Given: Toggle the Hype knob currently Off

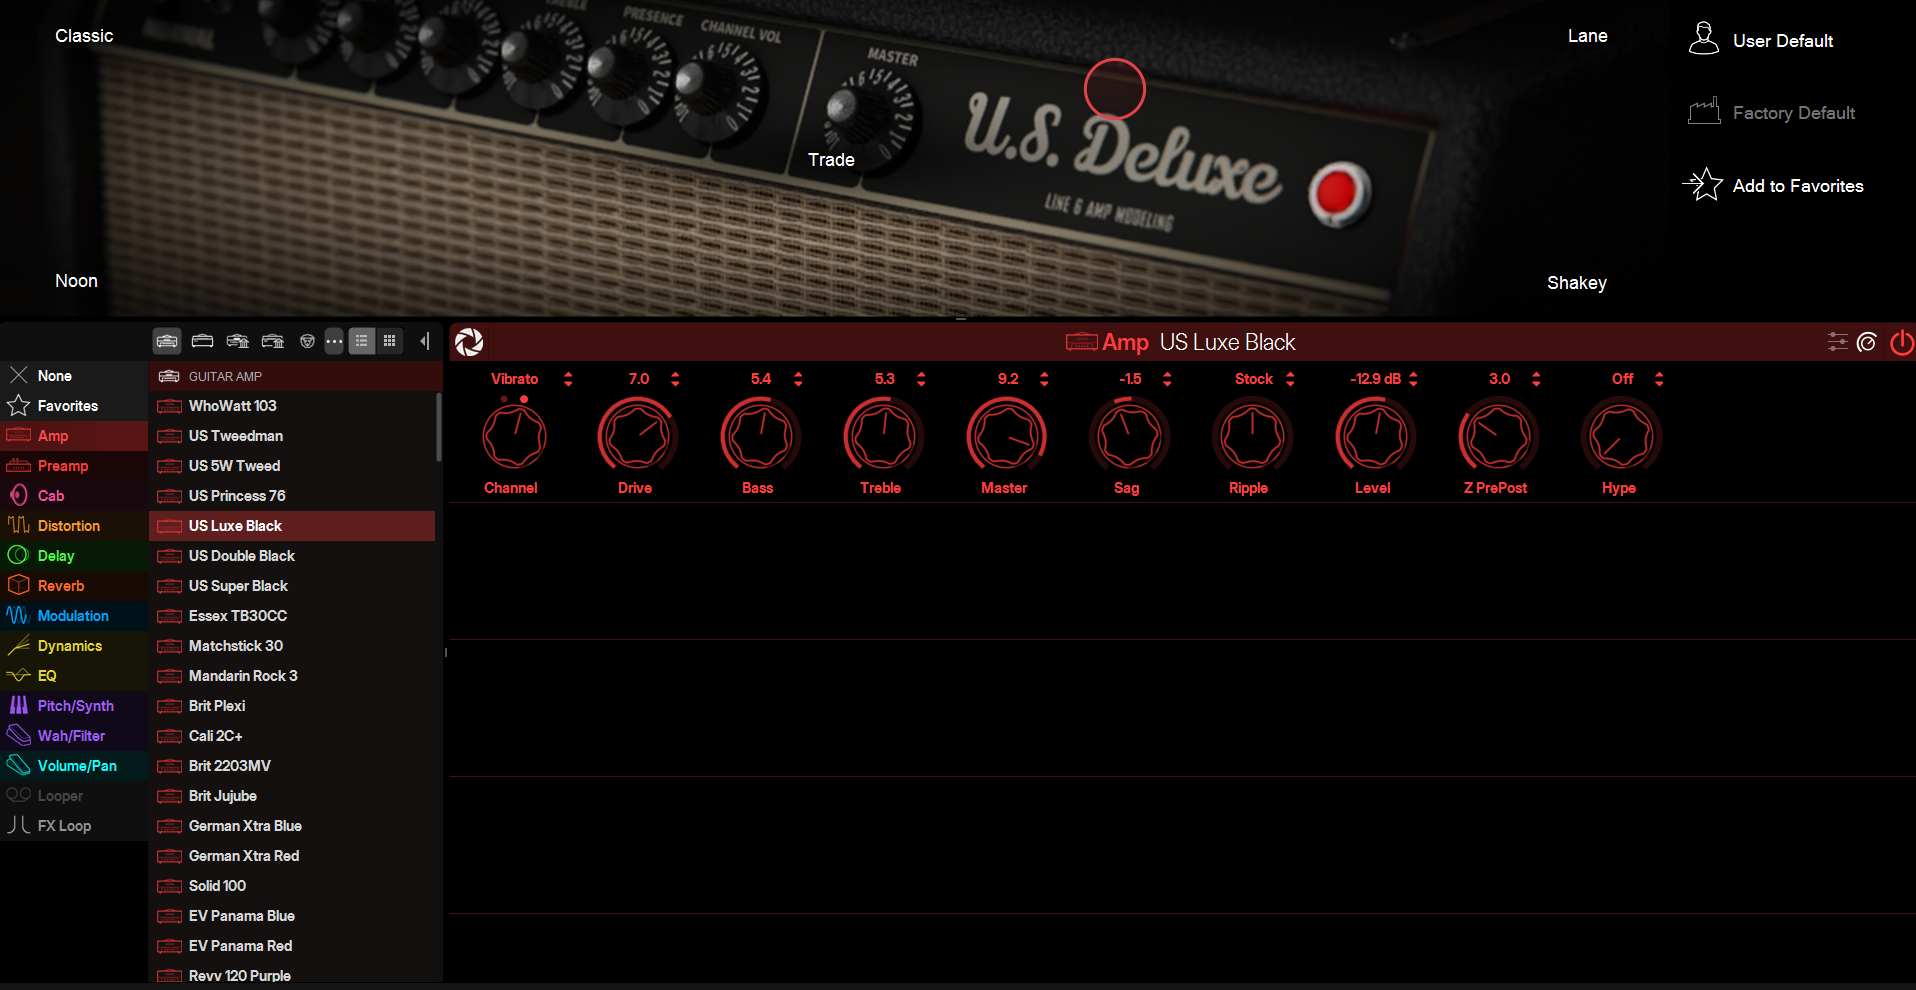Looking at the screenshot, I should point(1621,436).
